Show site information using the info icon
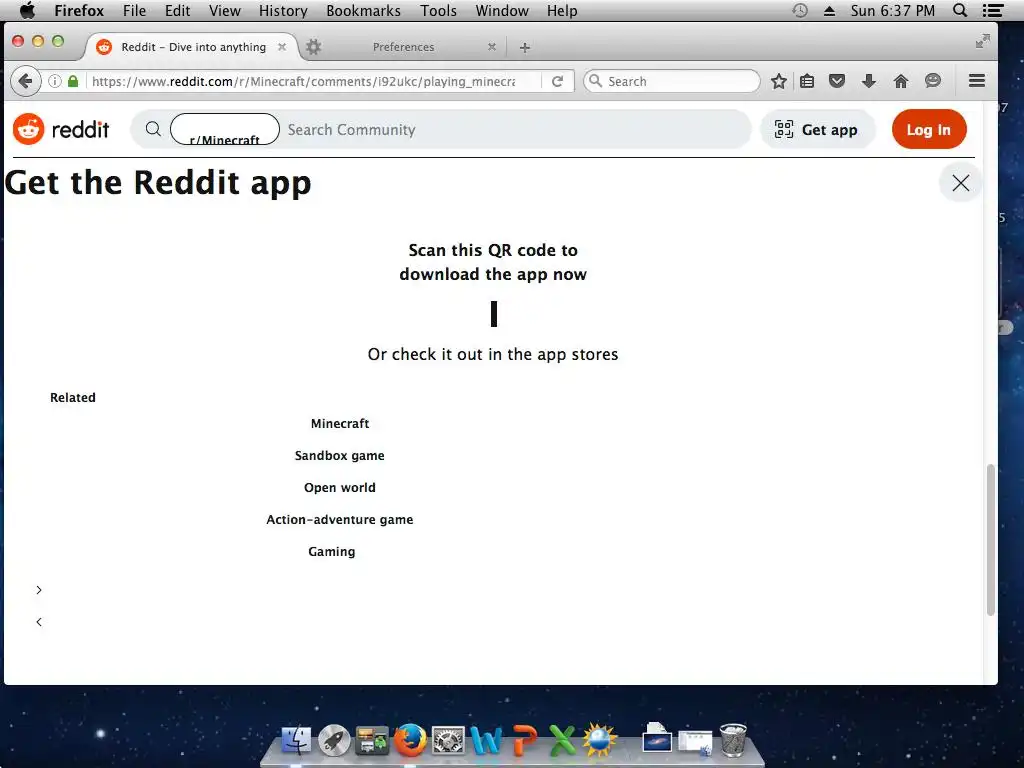The width and height of the screenshot is (1024, 768). click(x=55, y=81)
